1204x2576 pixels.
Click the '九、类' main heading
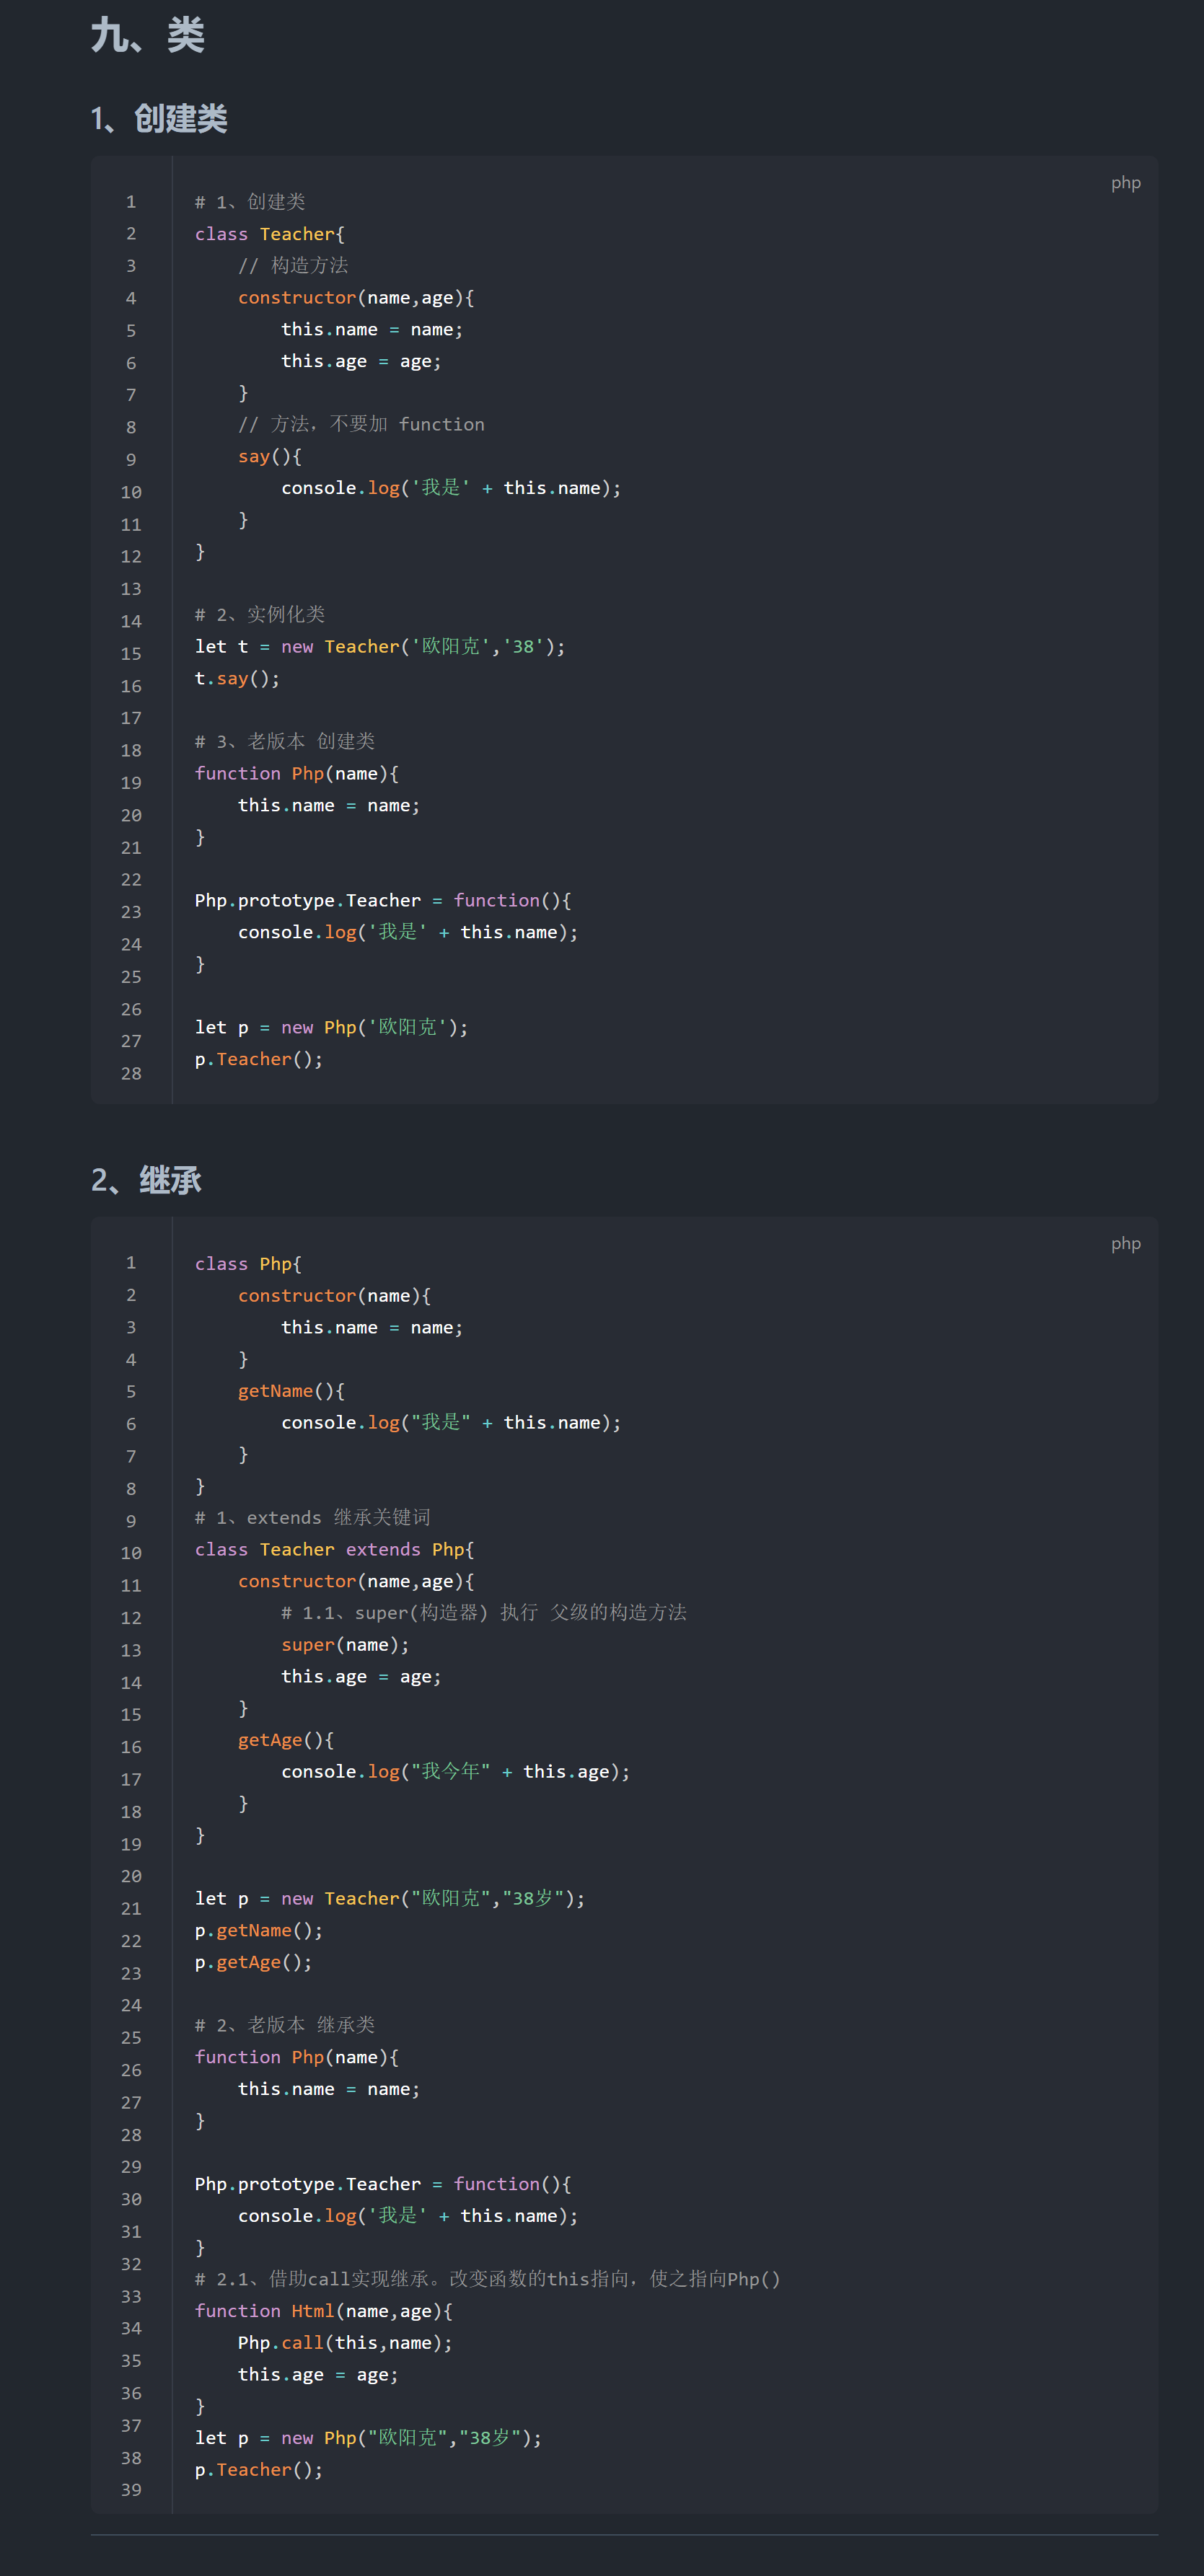(x=148, y=36)
